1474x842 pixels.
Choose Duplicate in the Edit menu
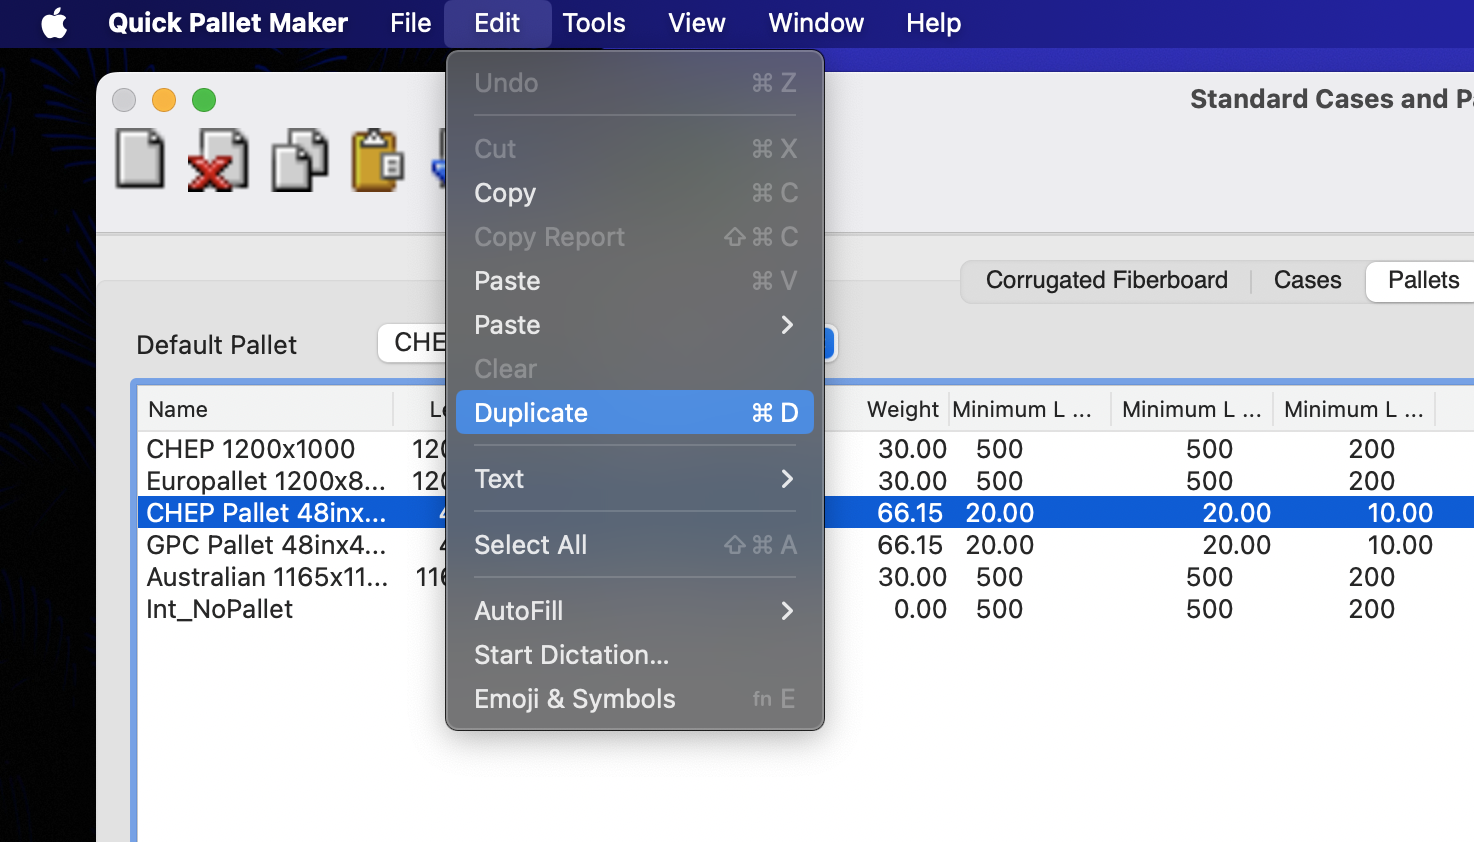point(635,413)
